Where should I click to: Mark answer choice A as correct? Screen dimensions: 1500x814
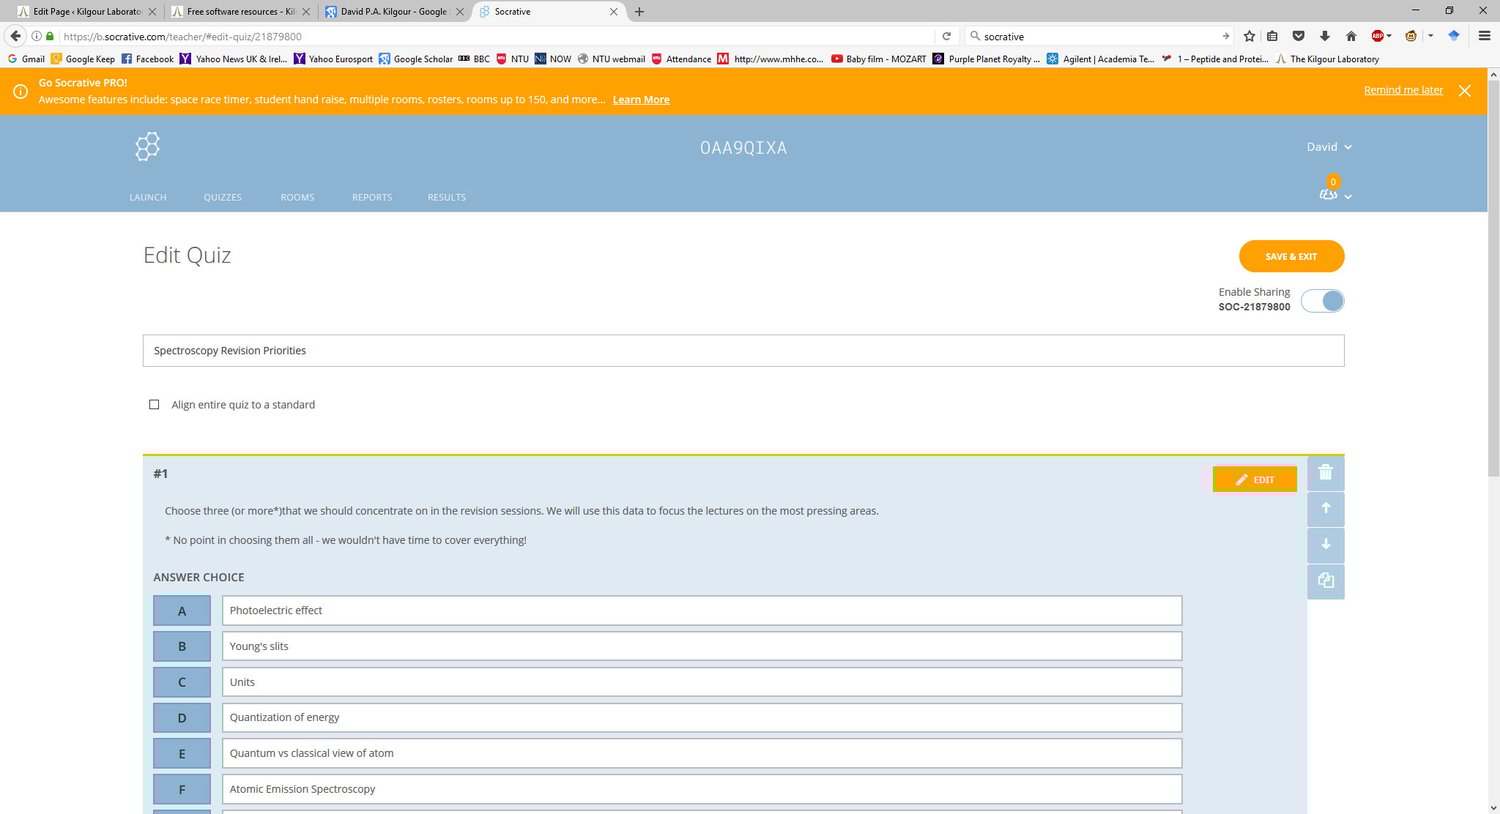[x=181, y=610]
